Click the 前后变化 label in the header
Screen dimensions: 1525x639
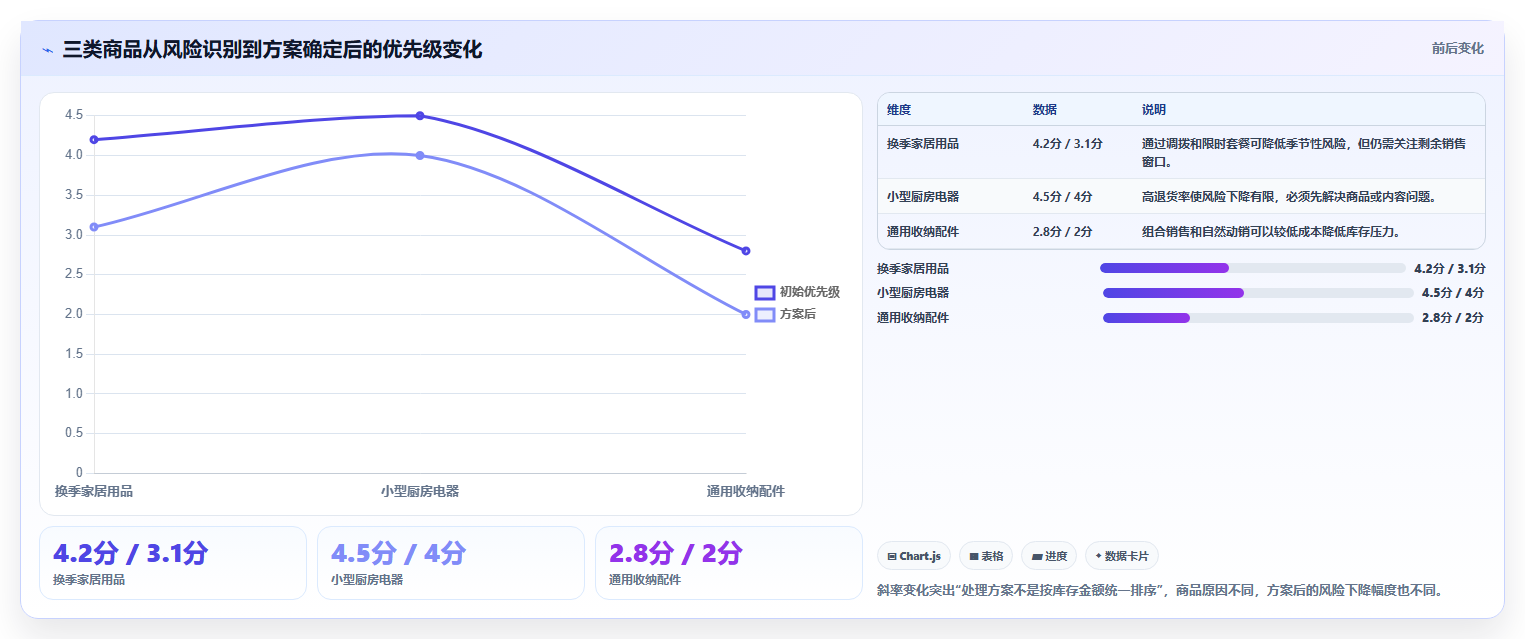click(x=1457, y=48)
